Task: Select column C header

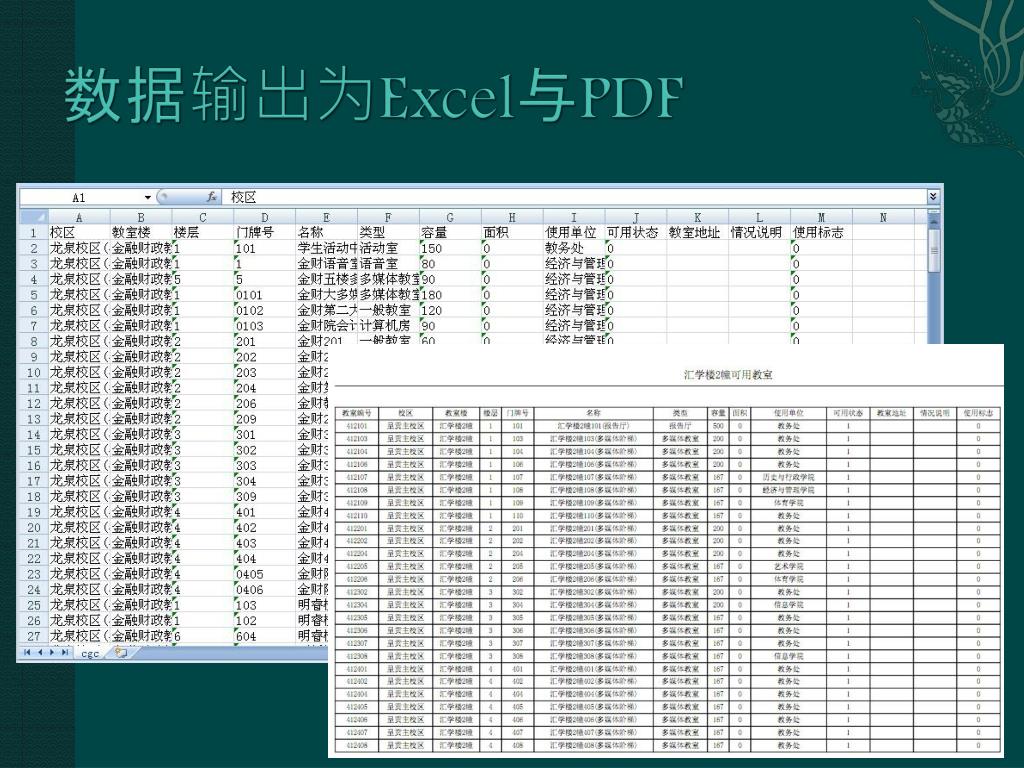Action: (202, 217)
